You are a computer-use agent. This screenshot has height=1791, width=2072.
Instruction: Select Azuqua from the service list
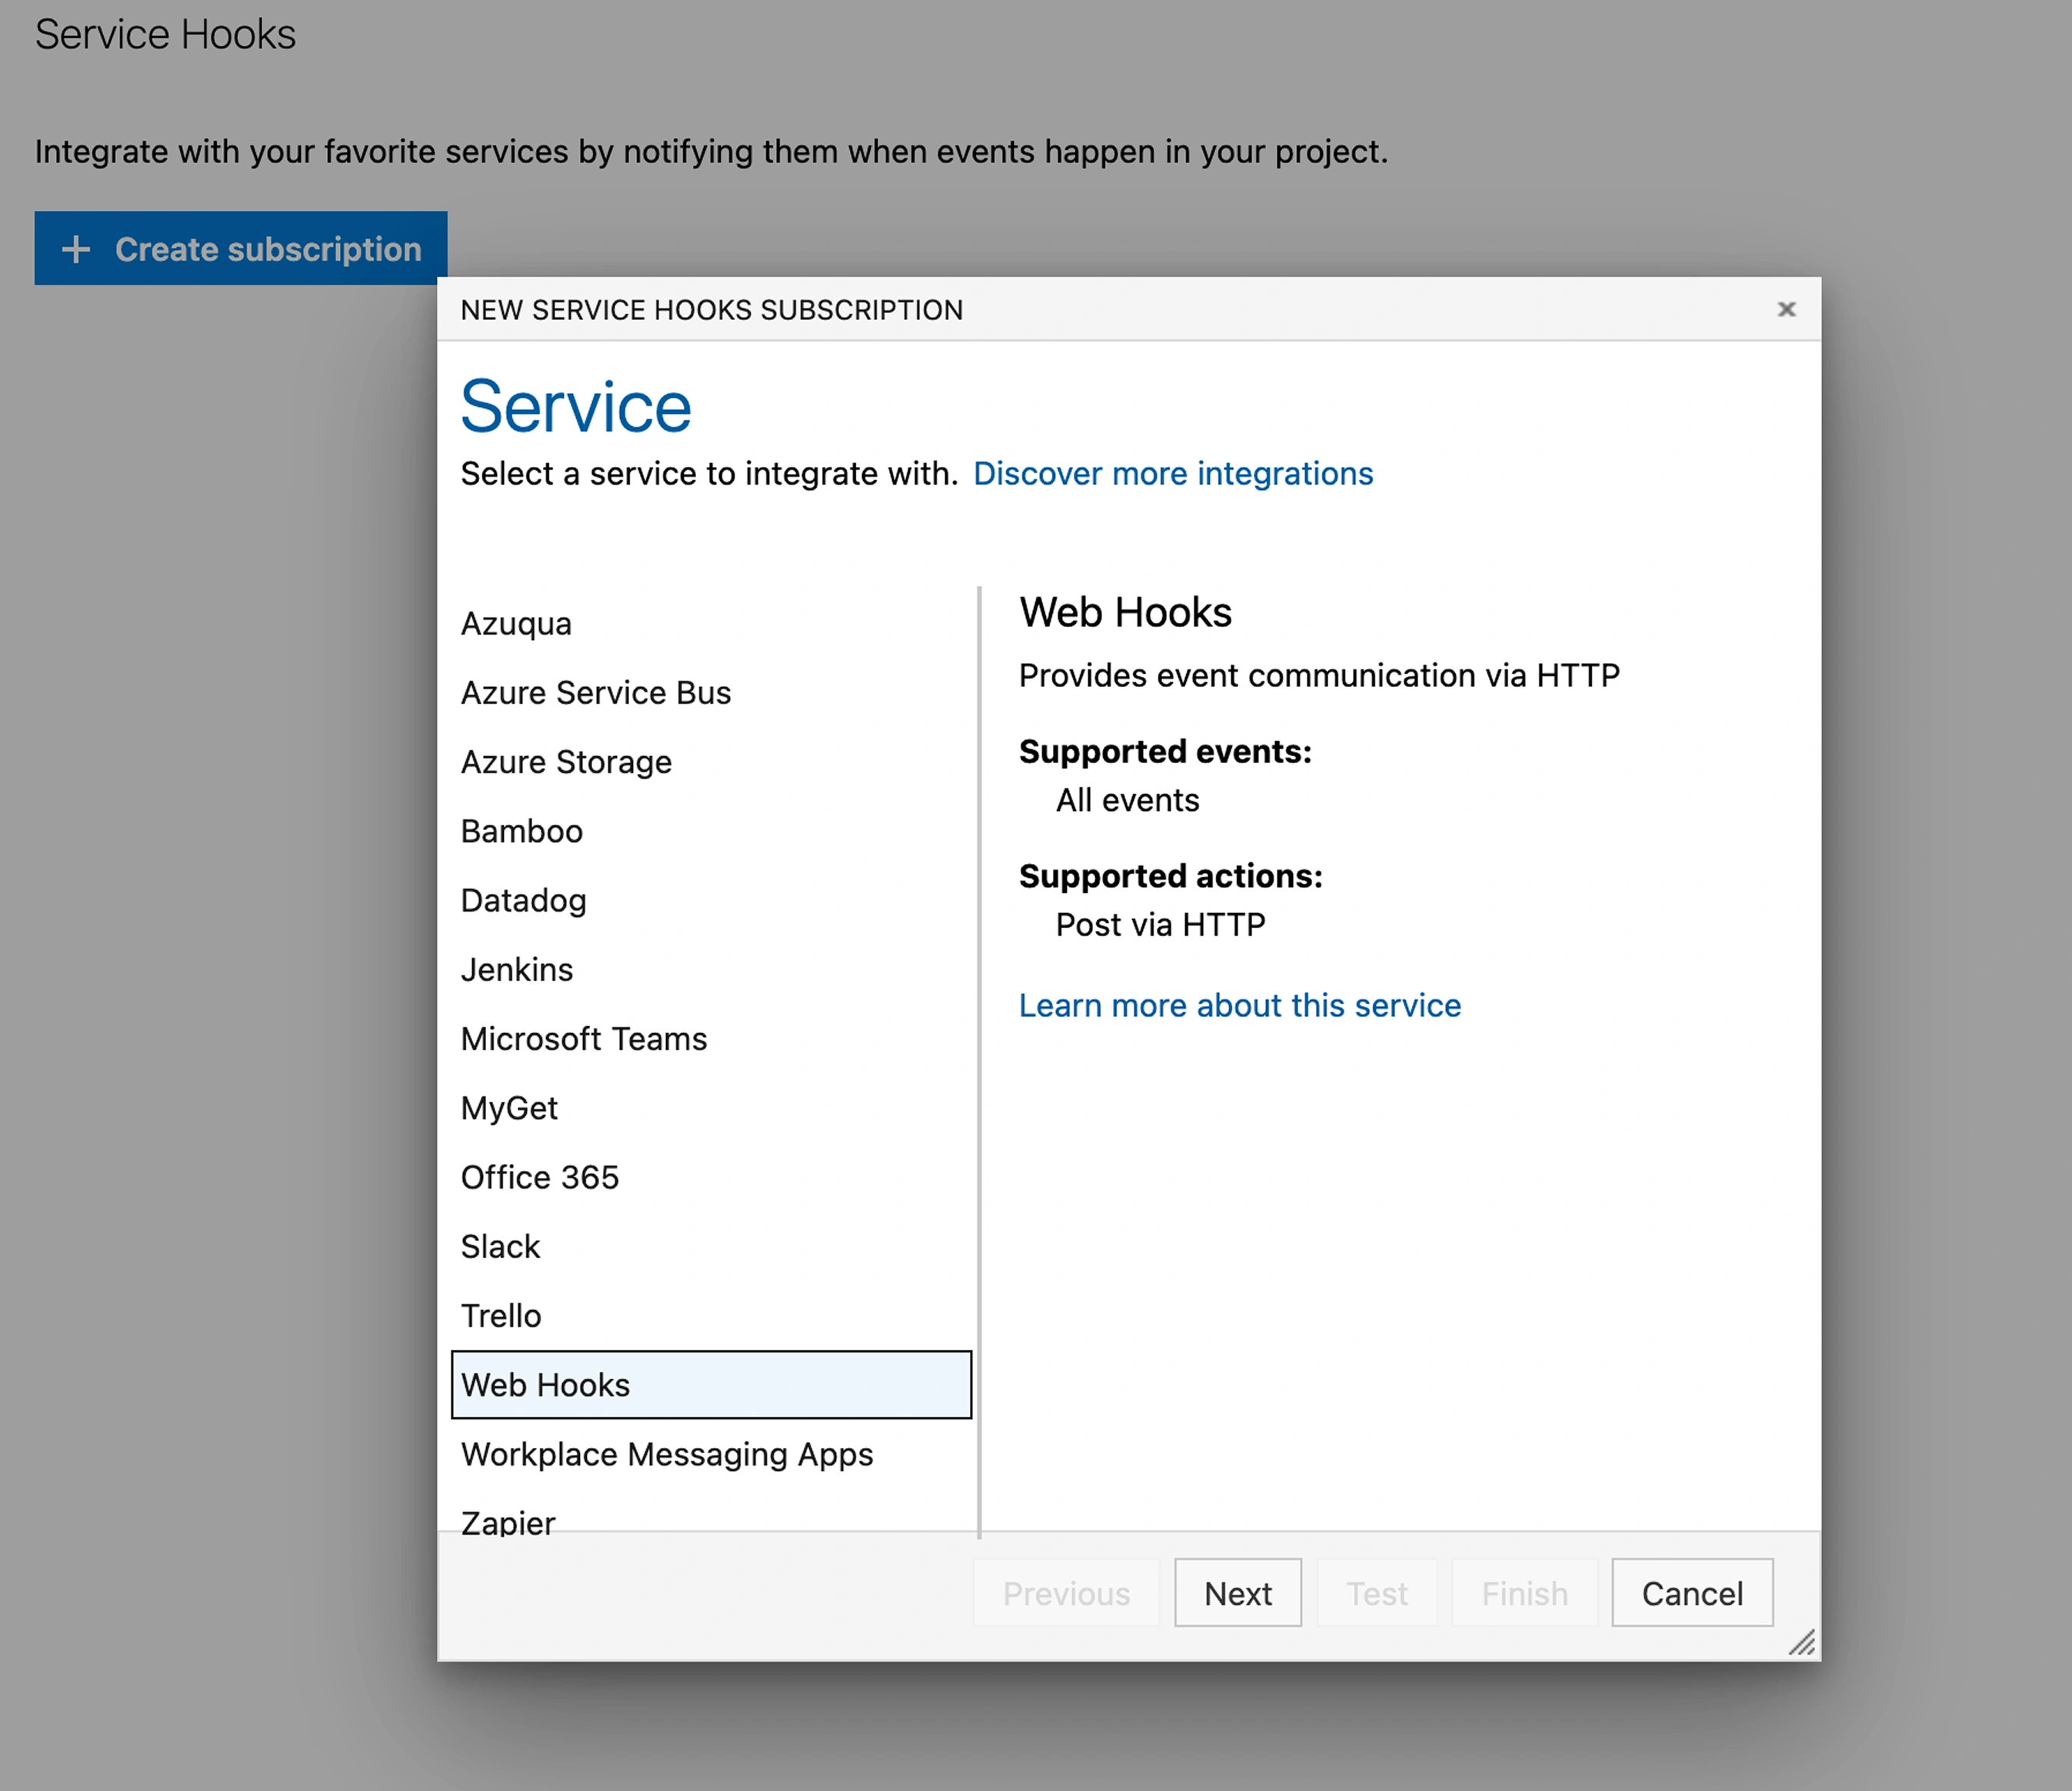516,624
